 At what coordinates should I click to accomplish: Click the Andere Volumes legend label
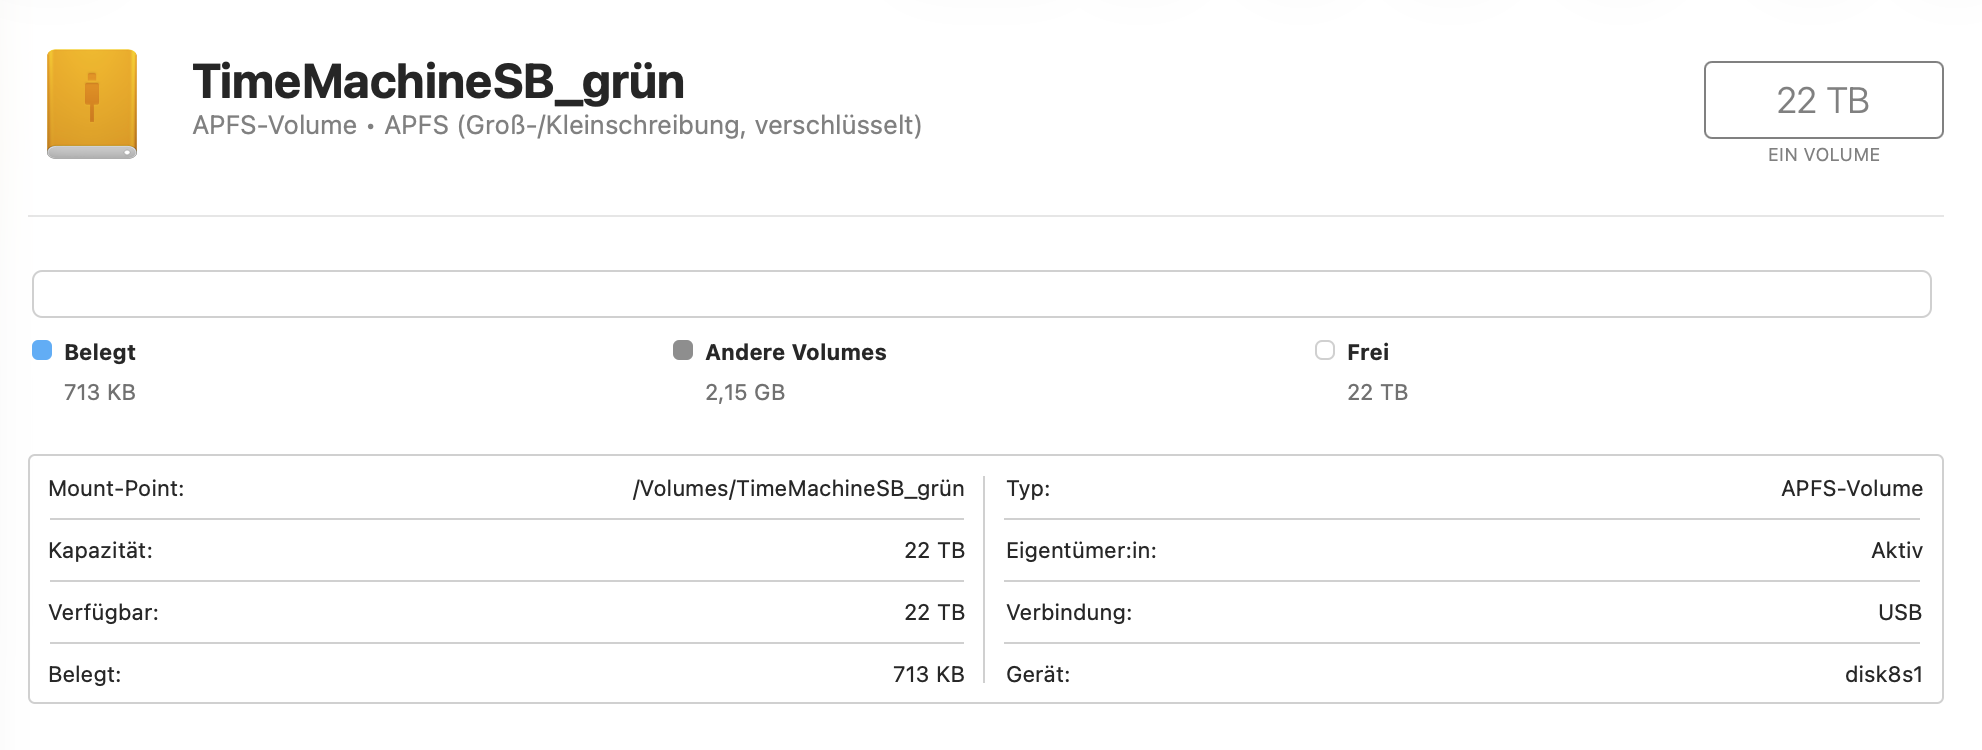[795, 352]
